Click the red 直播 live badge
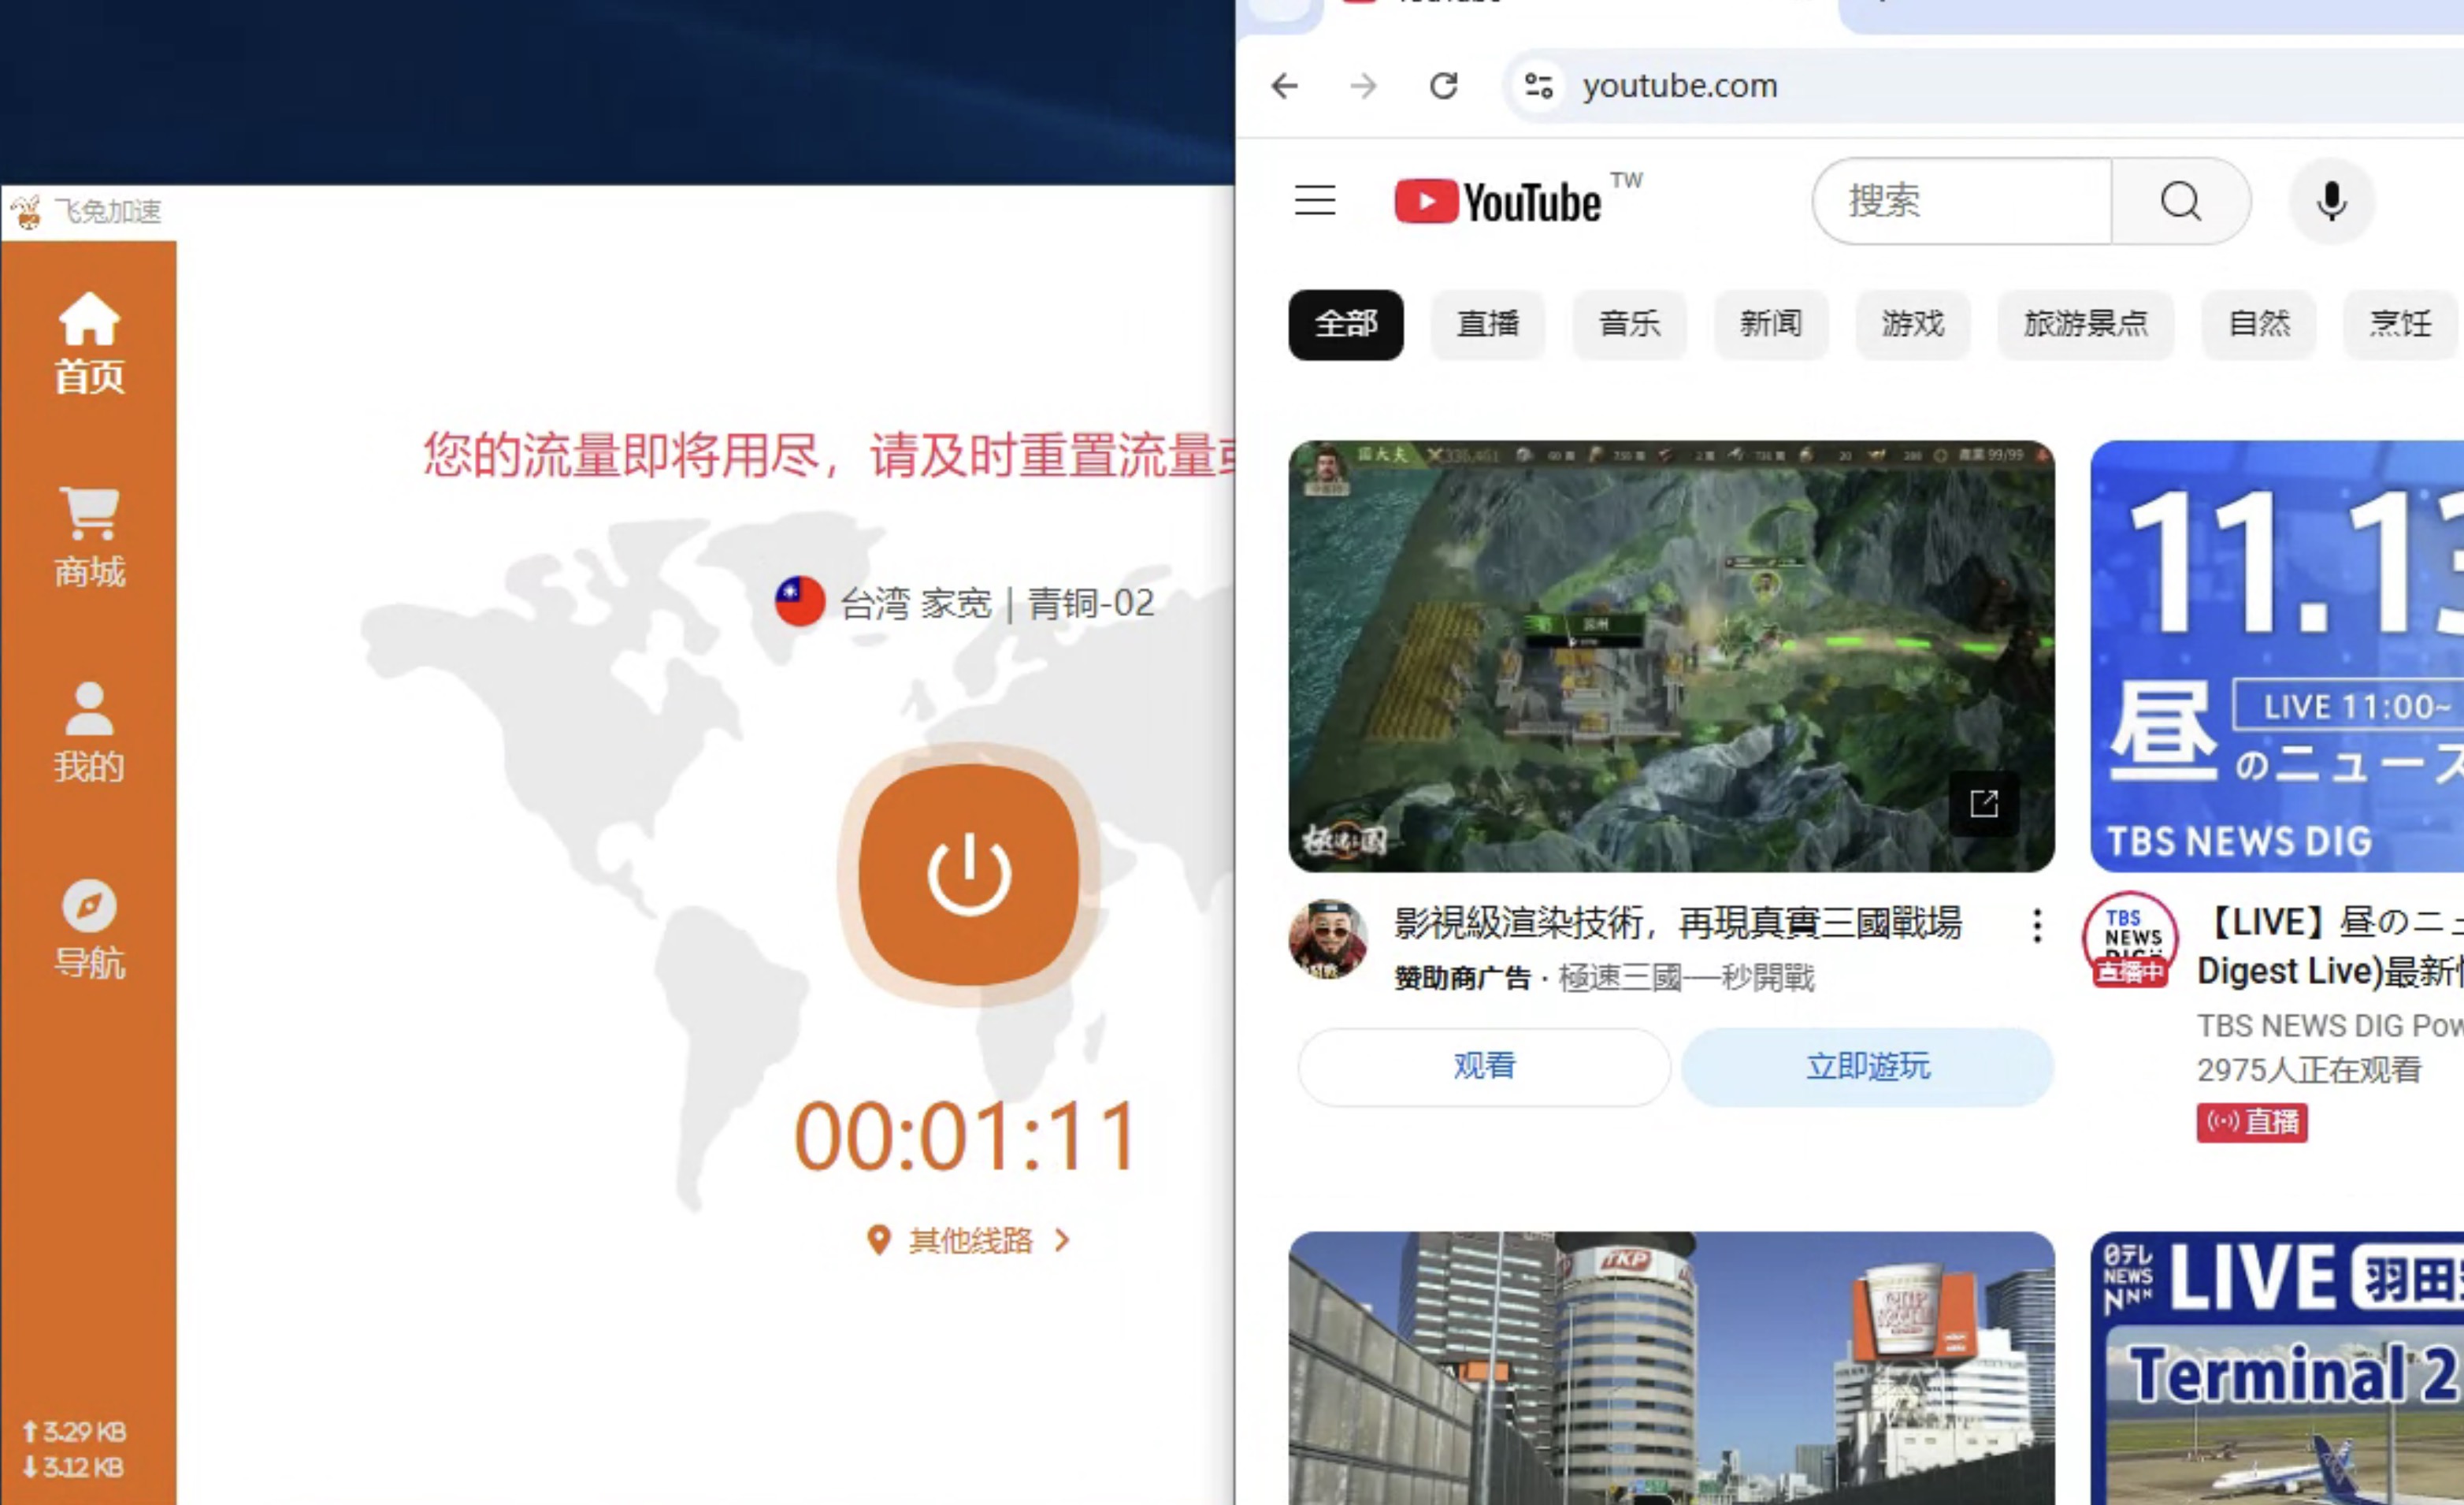The width and height of the screenshot is (2464, 1505). click(2252, 1122)
